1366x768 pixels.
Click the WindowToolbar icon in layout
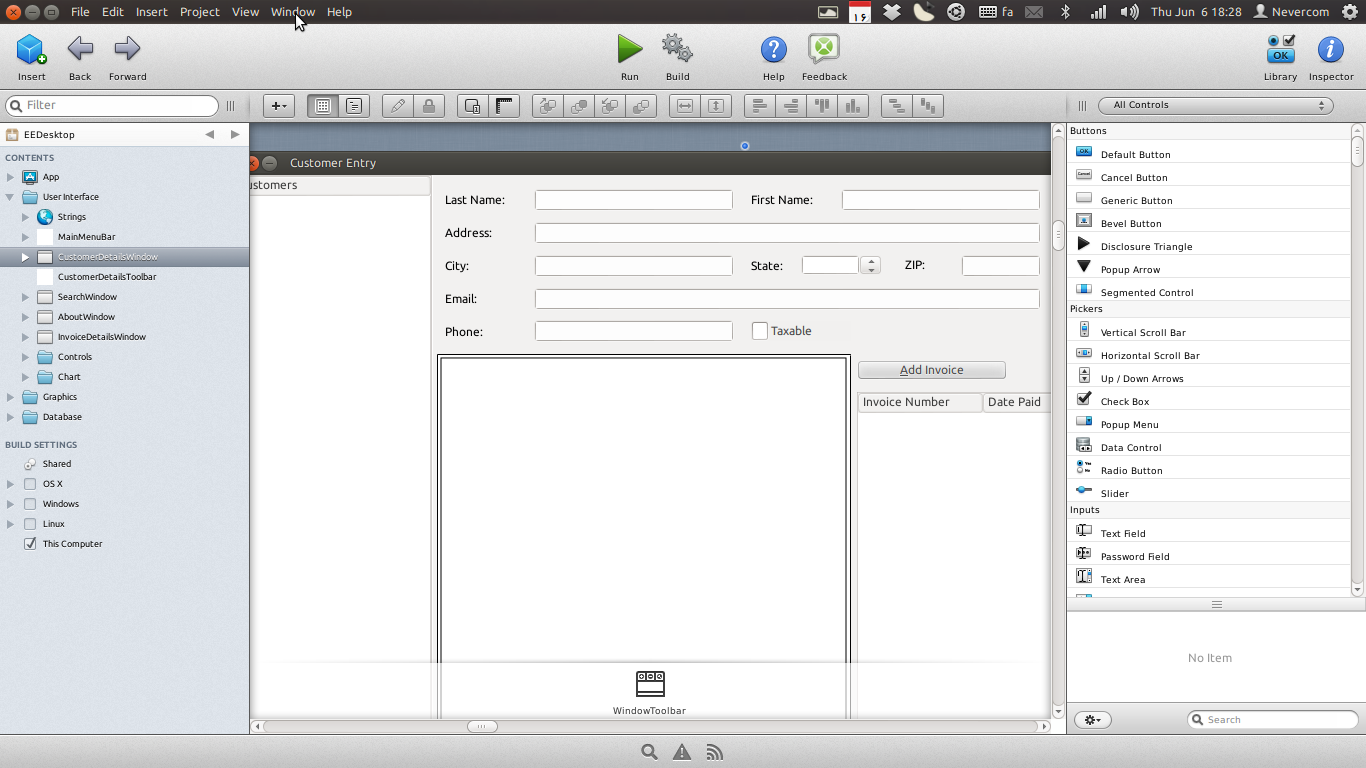650,684
